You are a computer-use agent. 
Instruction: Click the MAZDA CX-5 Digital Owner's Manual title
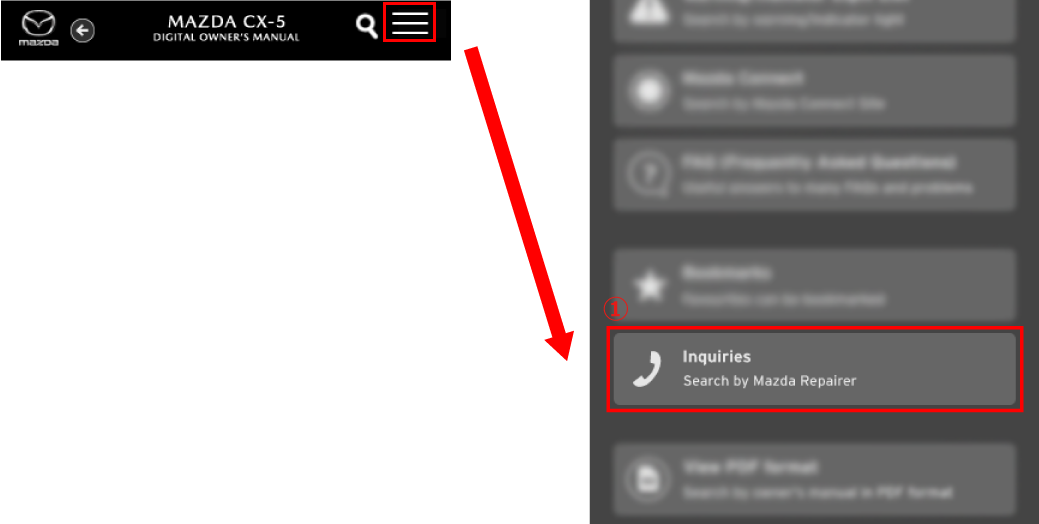pos(226,28)
